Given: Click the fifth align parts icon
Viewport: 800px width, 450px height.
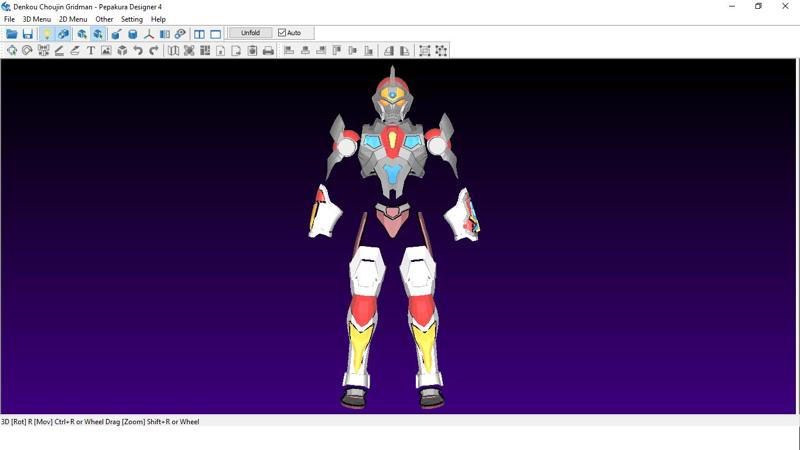Looking at the screenshot, I should [353, 50].
